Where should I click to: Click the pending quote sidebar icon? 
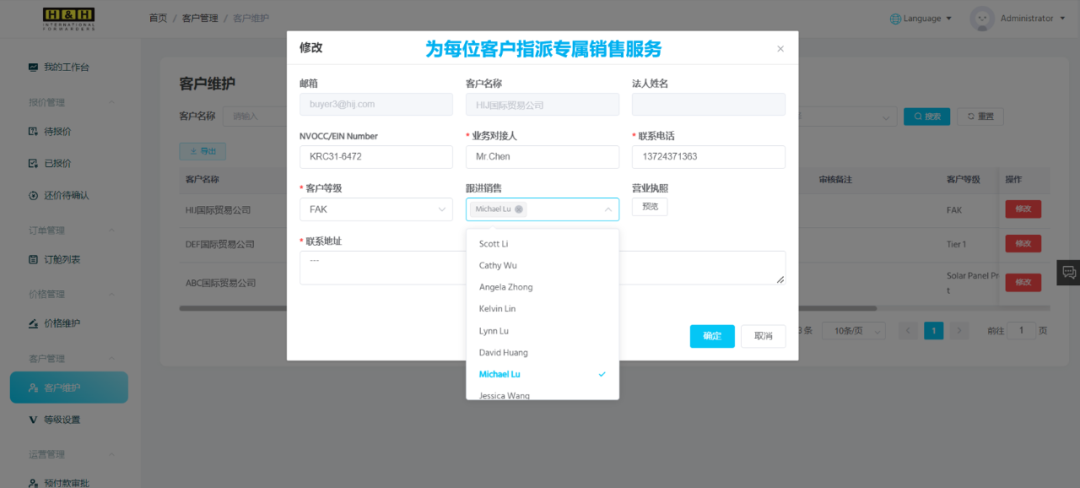33,131
